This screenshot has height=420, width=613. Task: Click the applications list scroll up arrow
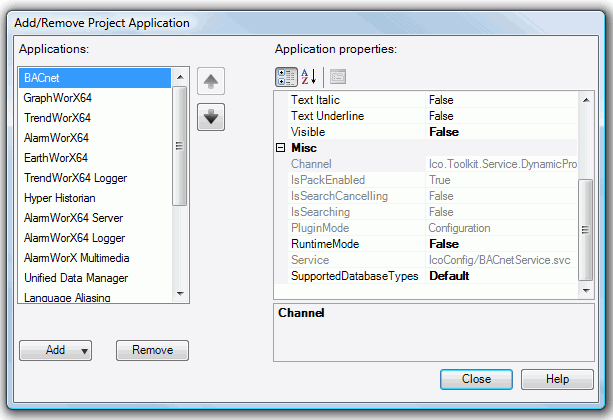(180, 77)
